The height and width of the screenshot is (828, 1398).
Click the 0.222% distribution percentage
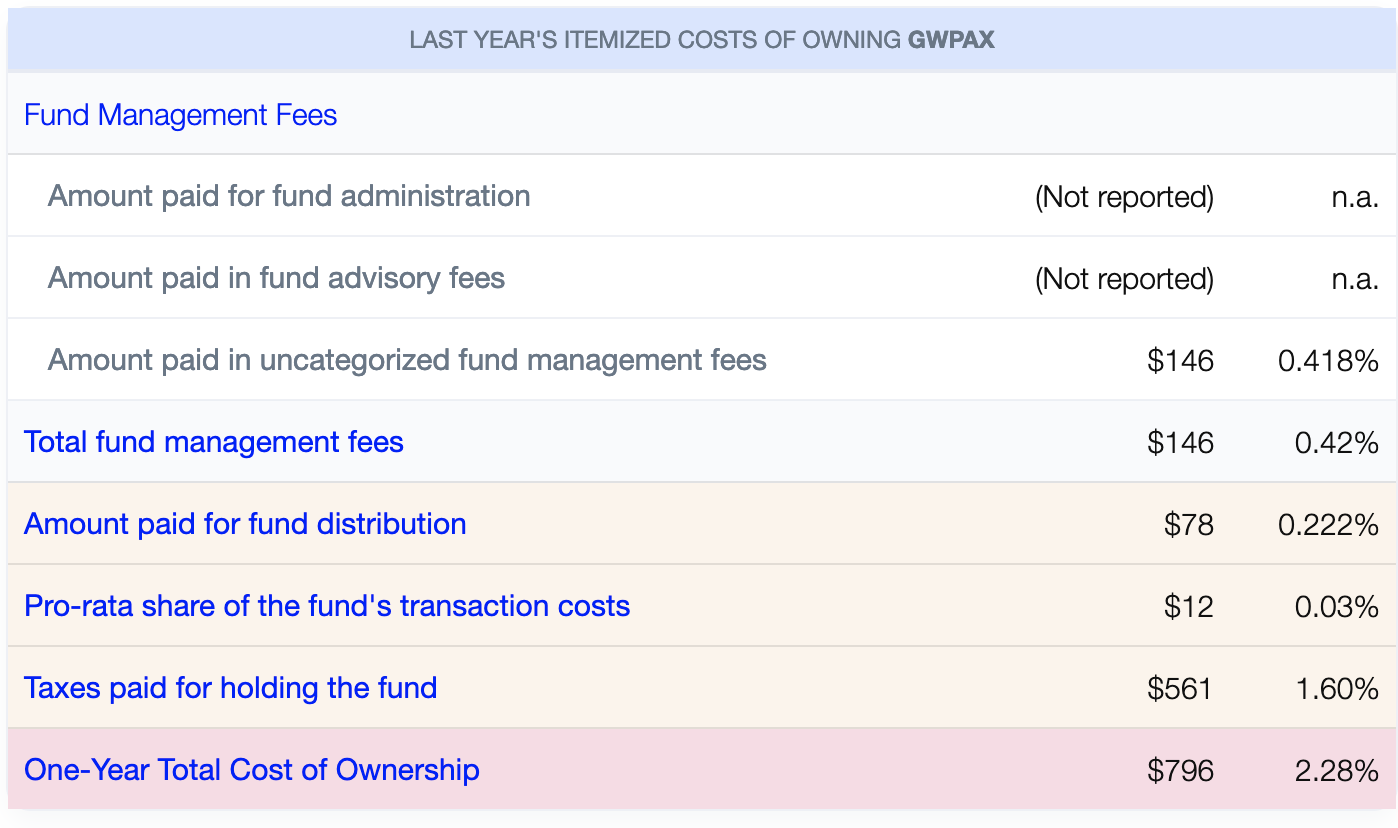pos(1329,525)
